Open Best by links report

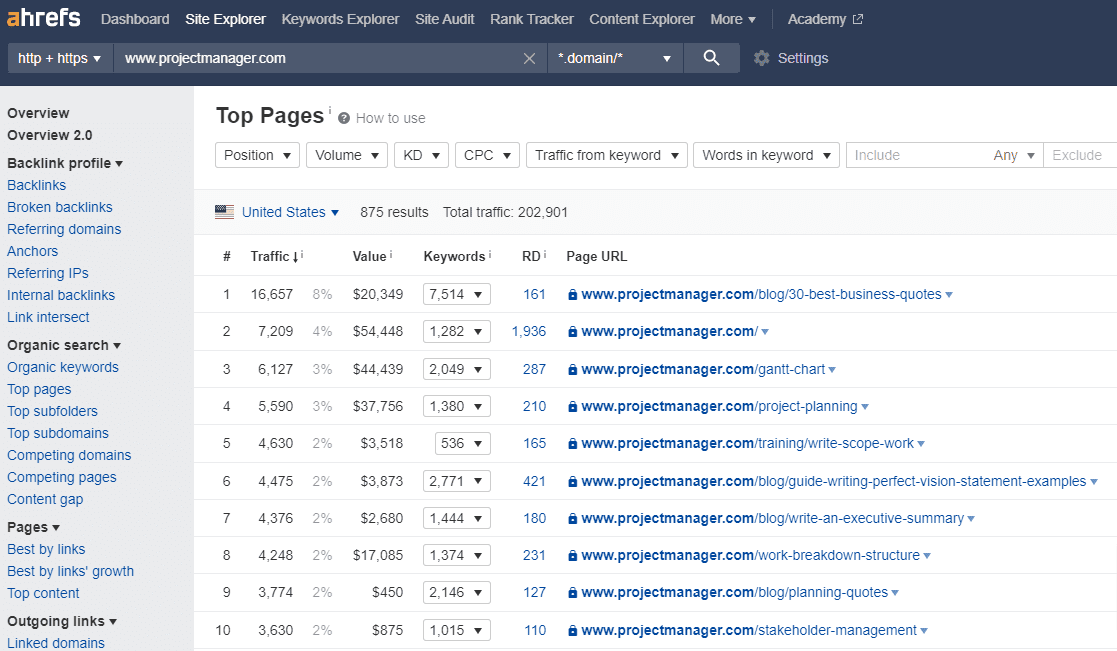[46, 549]
